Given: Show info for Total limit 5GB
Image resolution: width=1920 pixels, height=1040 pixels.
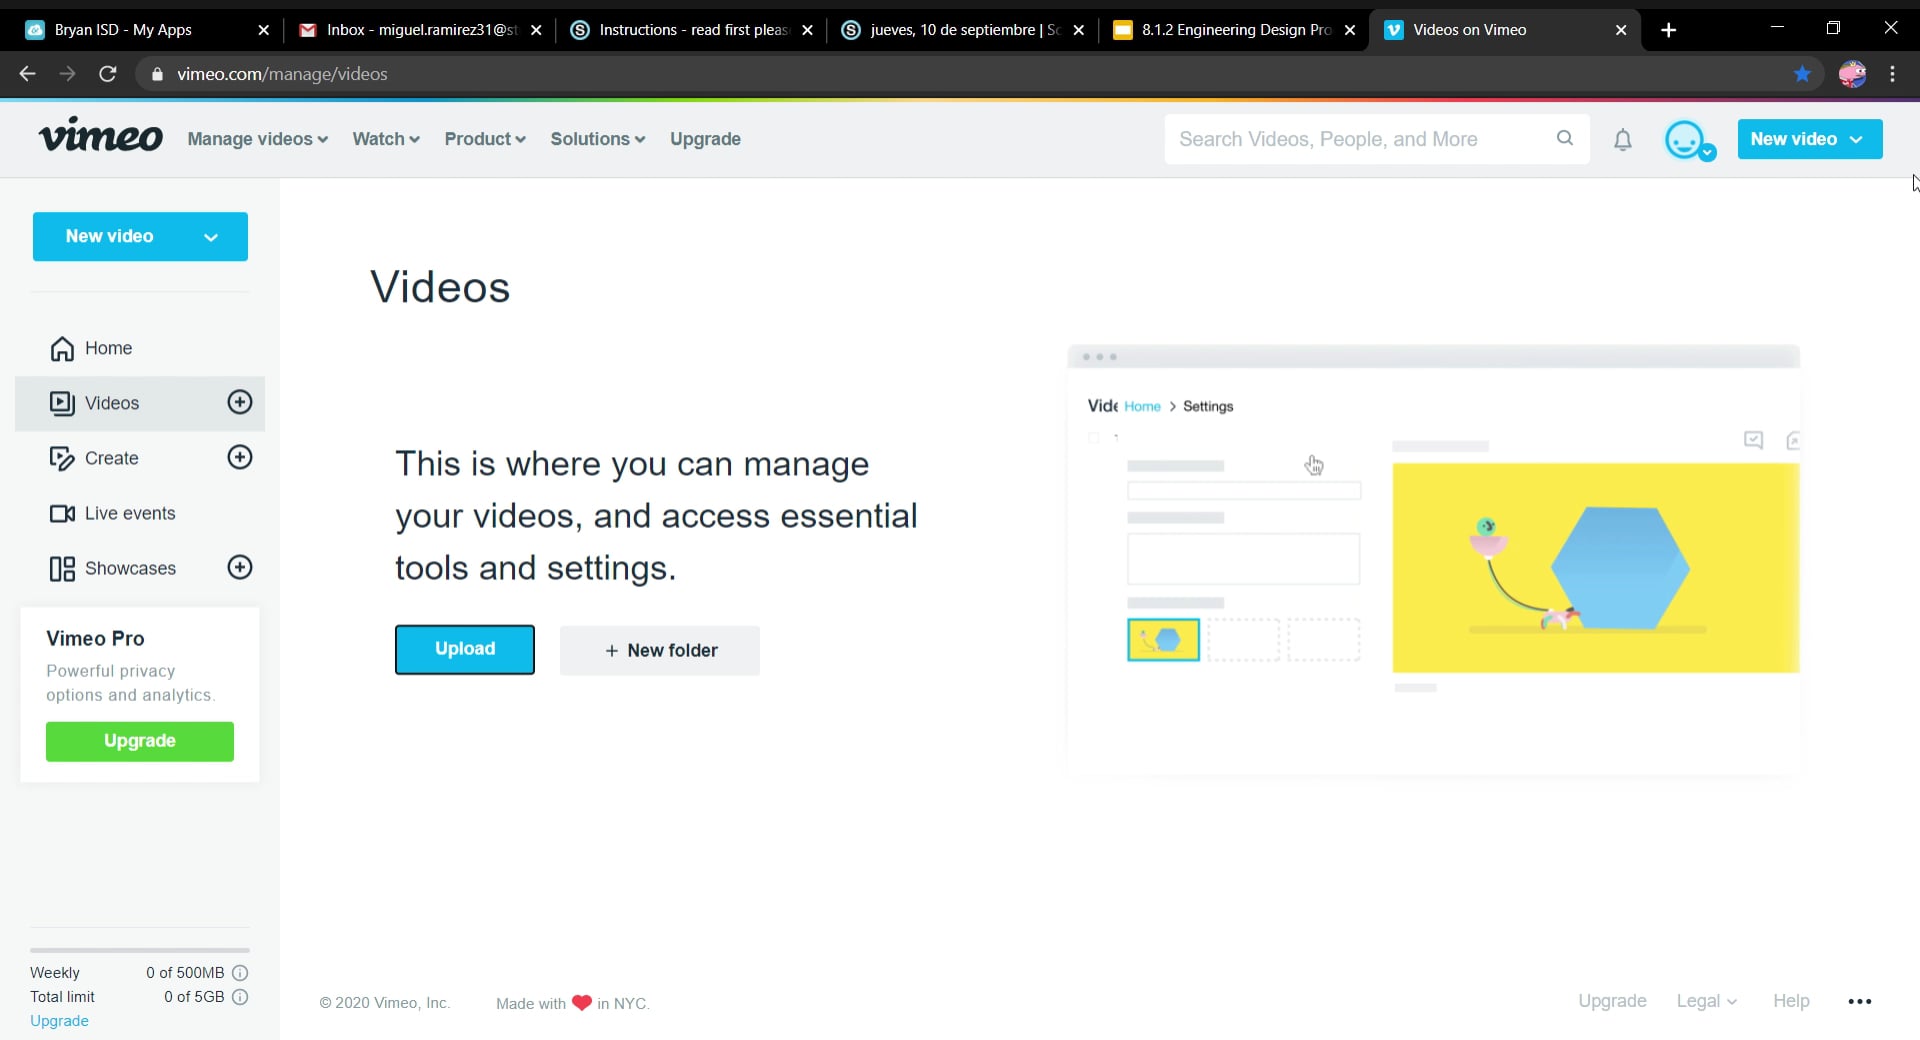Looking at the screenshot, I should pos(240,996).
